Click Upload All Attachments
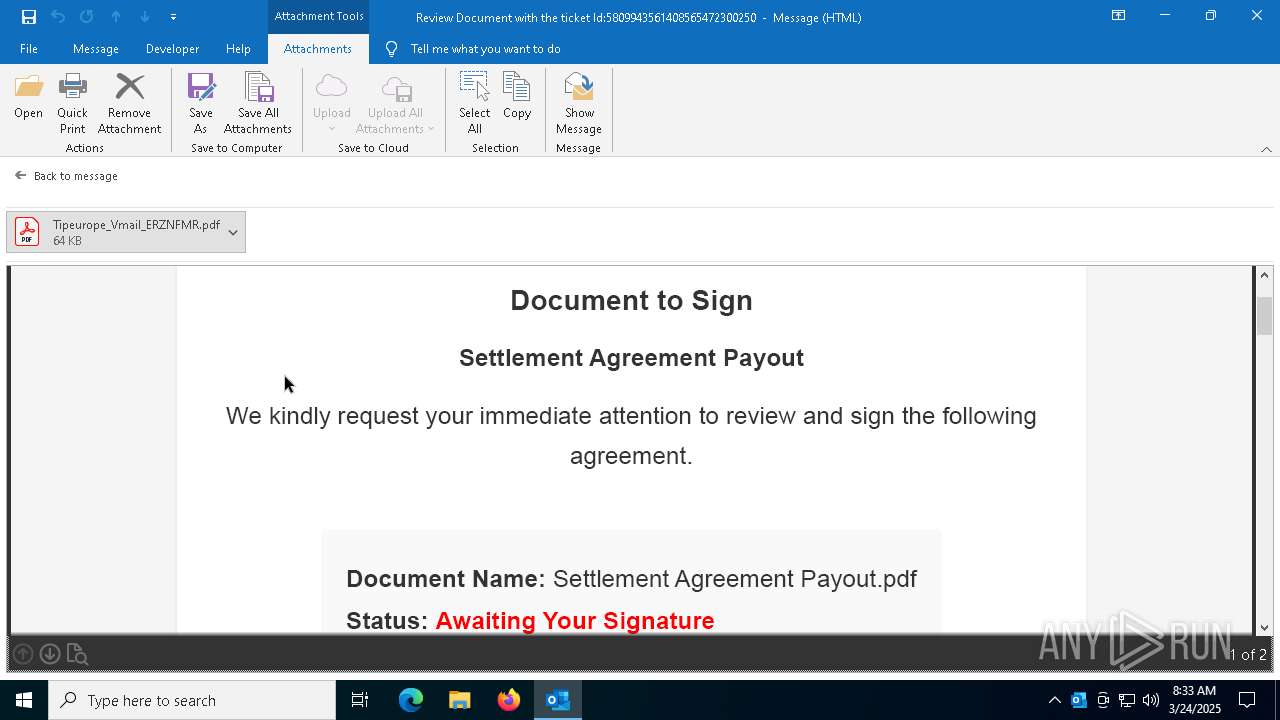This screenshot has height=720, width=1280. click(395, 103)
